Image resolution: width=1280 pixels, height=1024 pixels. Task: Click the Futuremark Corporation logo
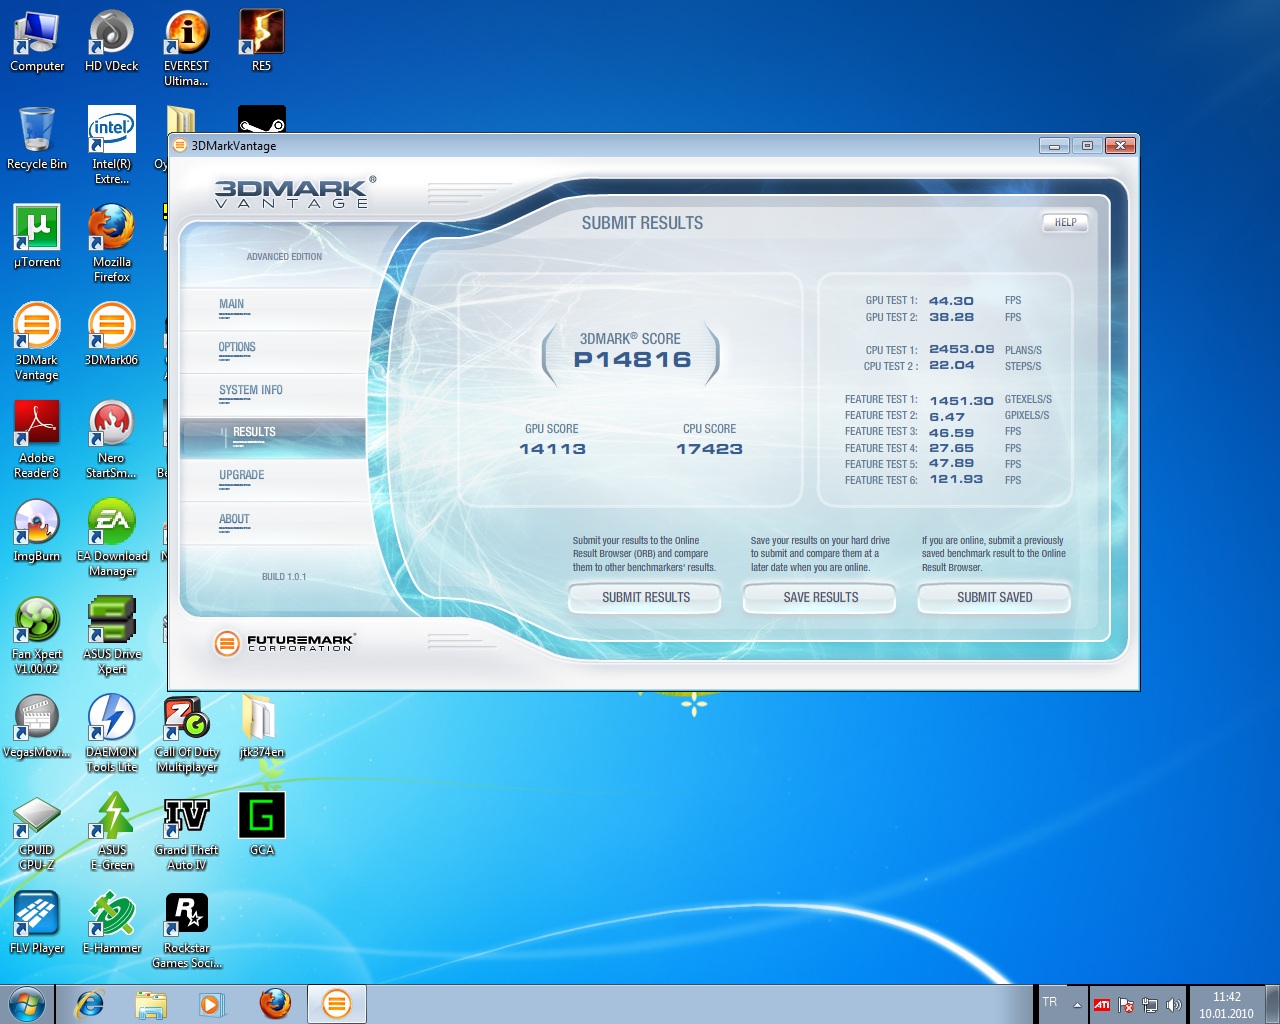285,643
